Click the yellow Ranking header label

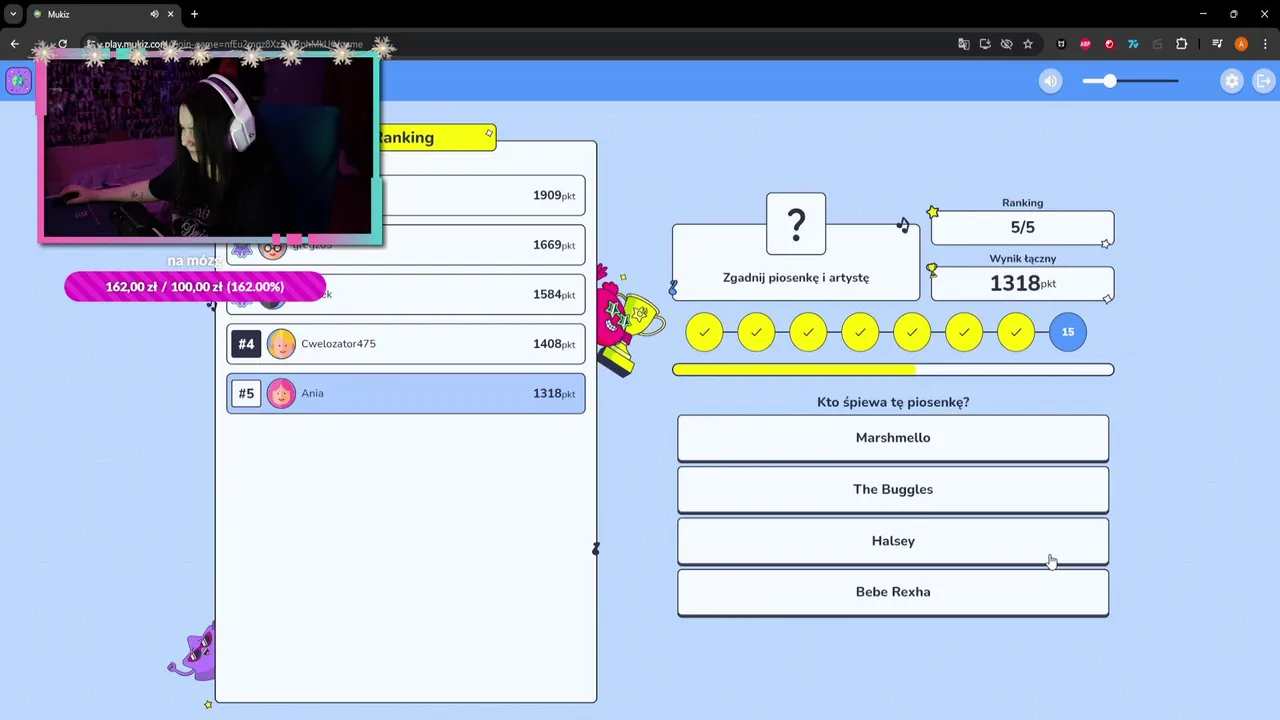point(435,138)
